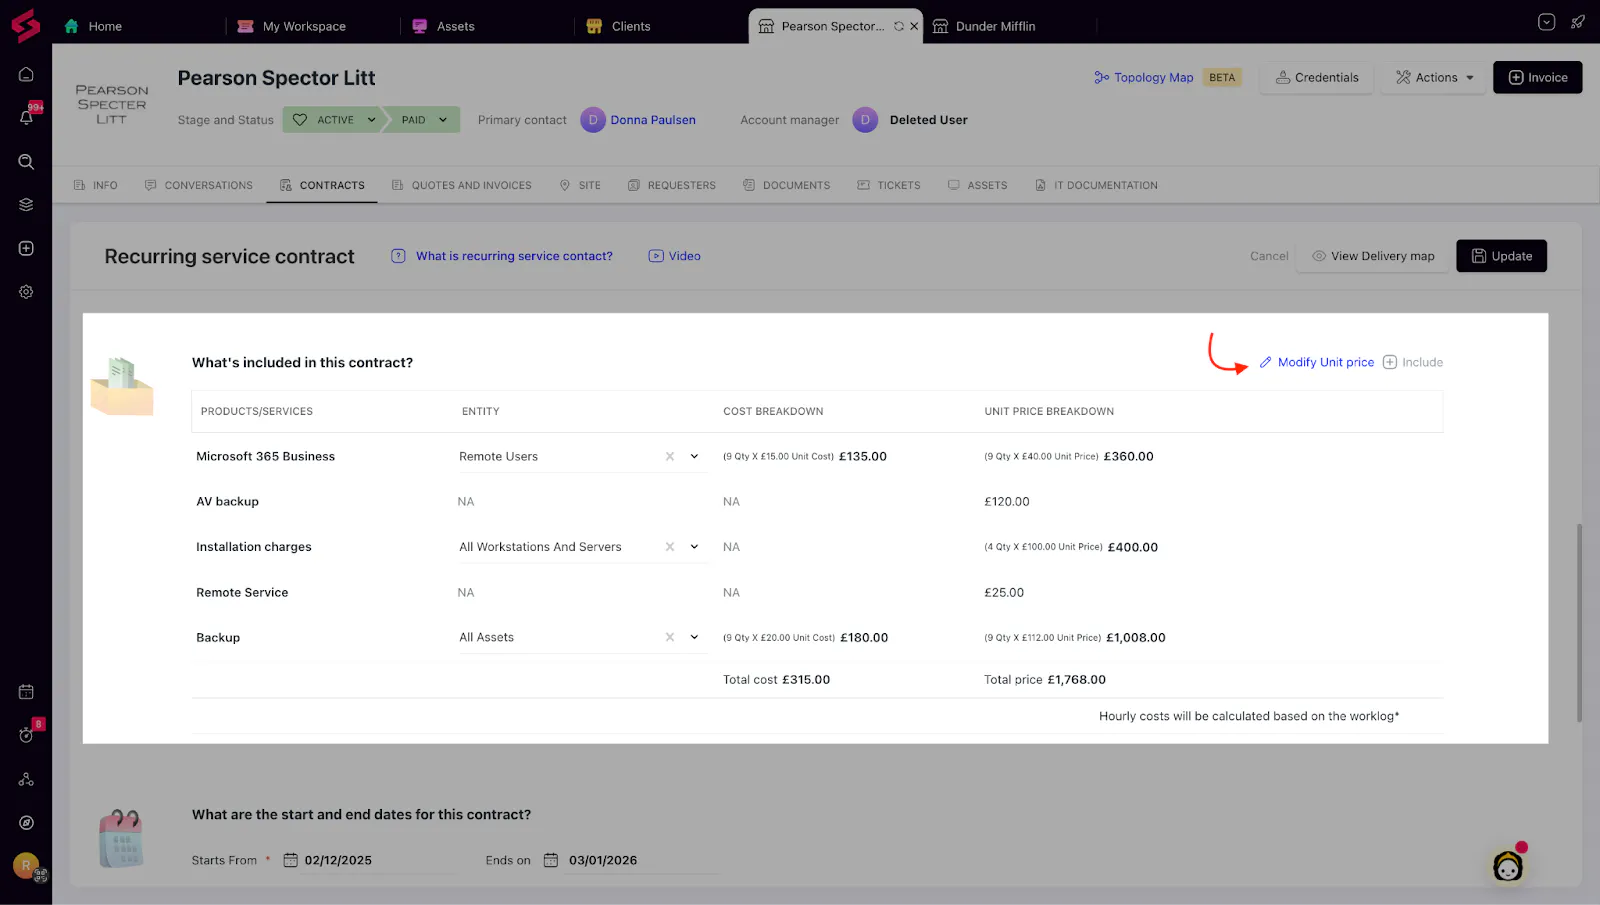Reload the Pearson Spector tab using its refresh icon

tap(899, 26)
